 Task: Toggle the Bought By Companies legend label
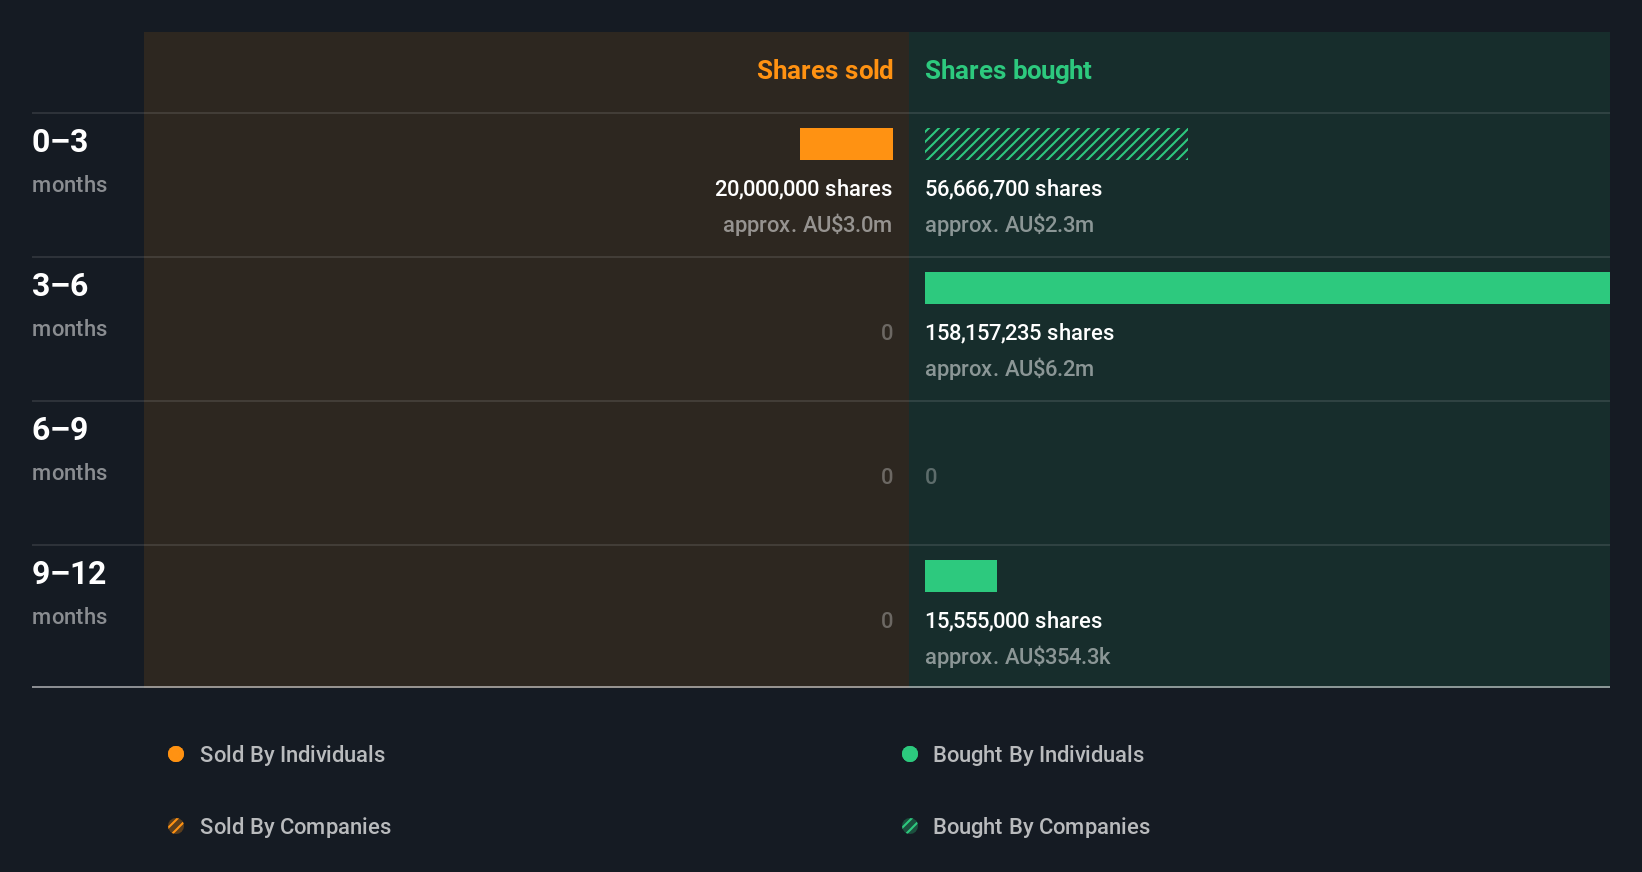(1041, 826)
